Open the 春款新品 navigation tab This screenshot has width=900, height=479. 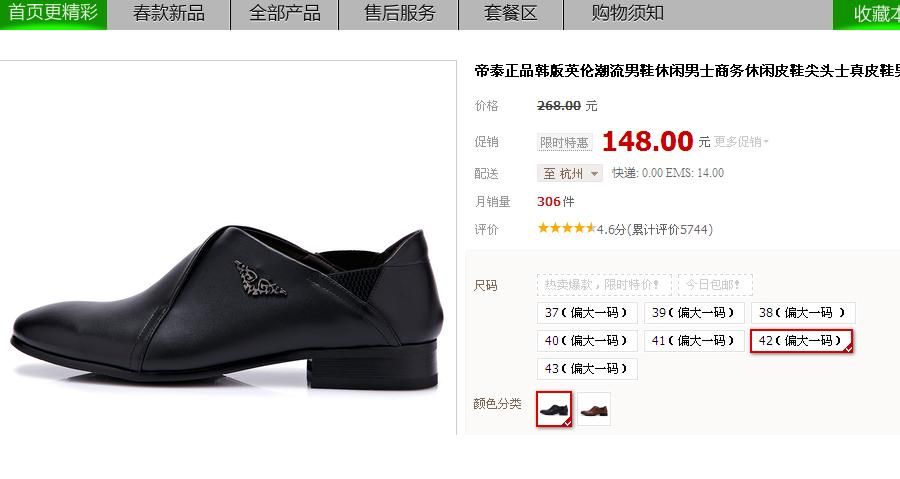tap(169, 14)
